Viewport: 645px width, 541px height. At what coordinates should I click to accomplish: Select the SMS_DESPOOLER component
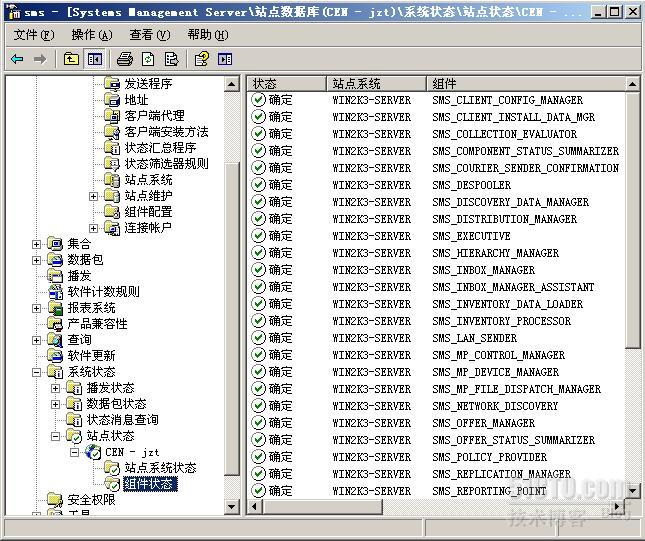[471, 186]
